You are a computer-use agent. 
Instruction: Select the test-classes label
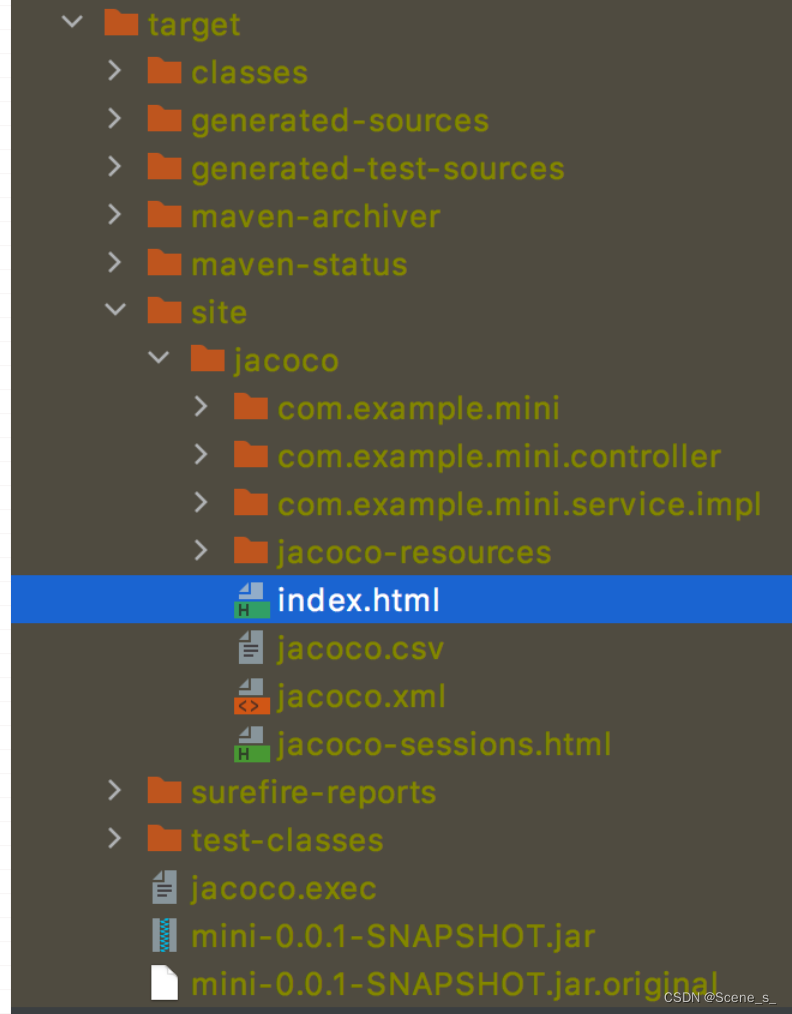click(x=287, y=840)
